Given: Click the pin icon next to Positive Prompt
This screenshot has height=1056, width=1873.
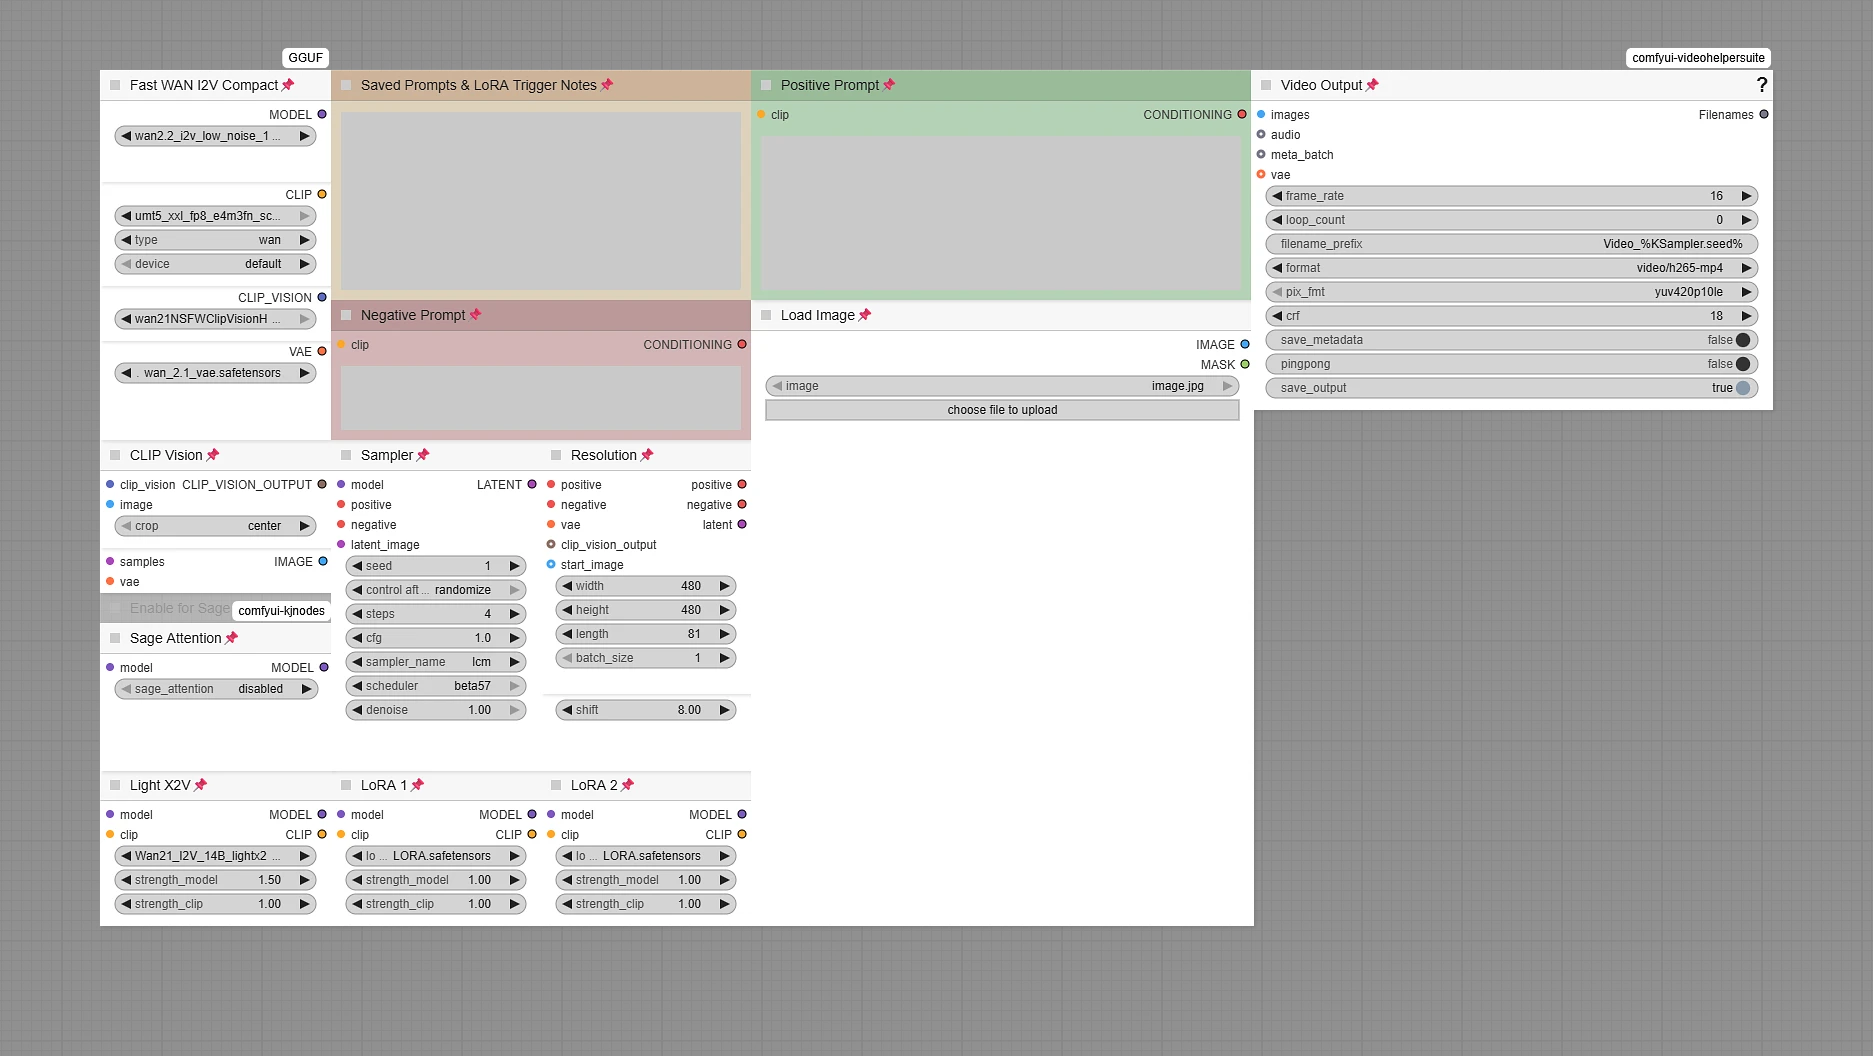Looking at the screenshot, I should click(889, 85).
